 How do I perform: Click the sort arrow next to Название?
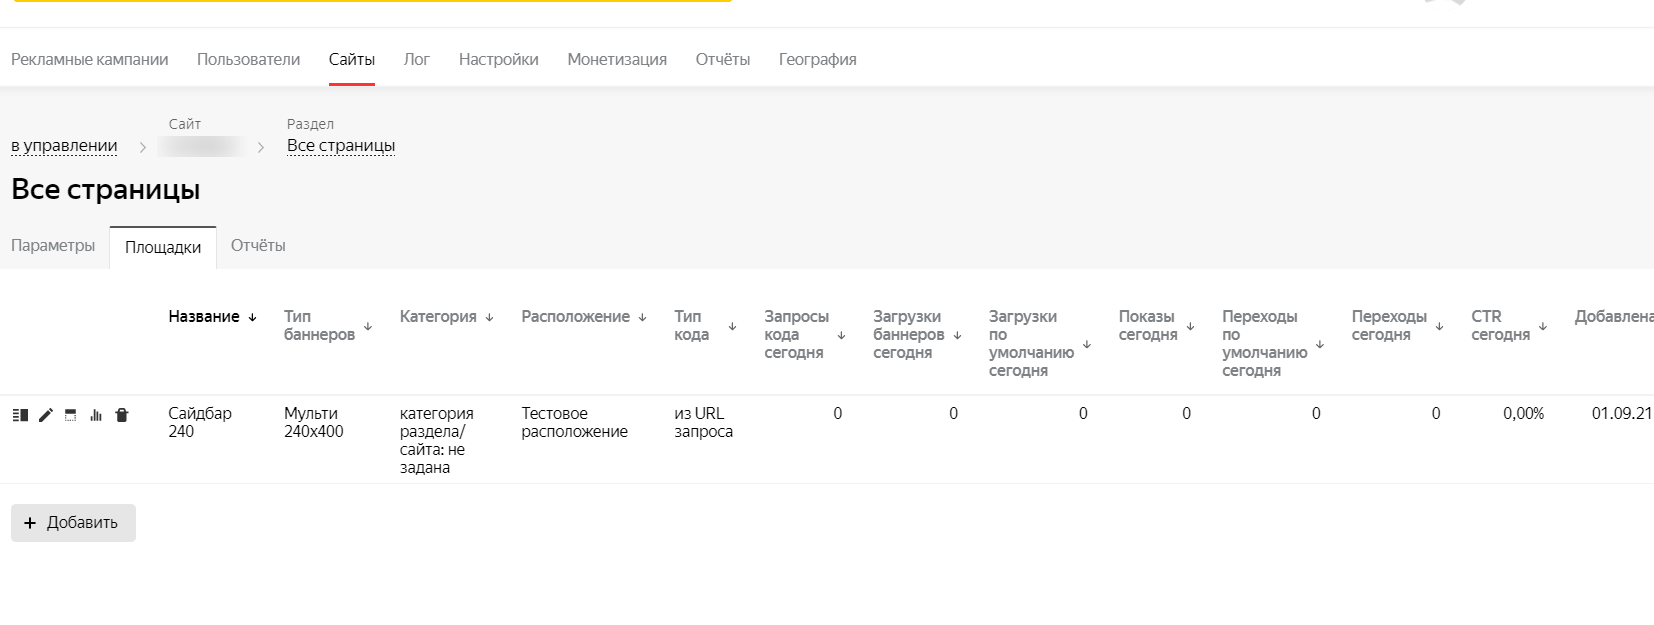point(253,317)
